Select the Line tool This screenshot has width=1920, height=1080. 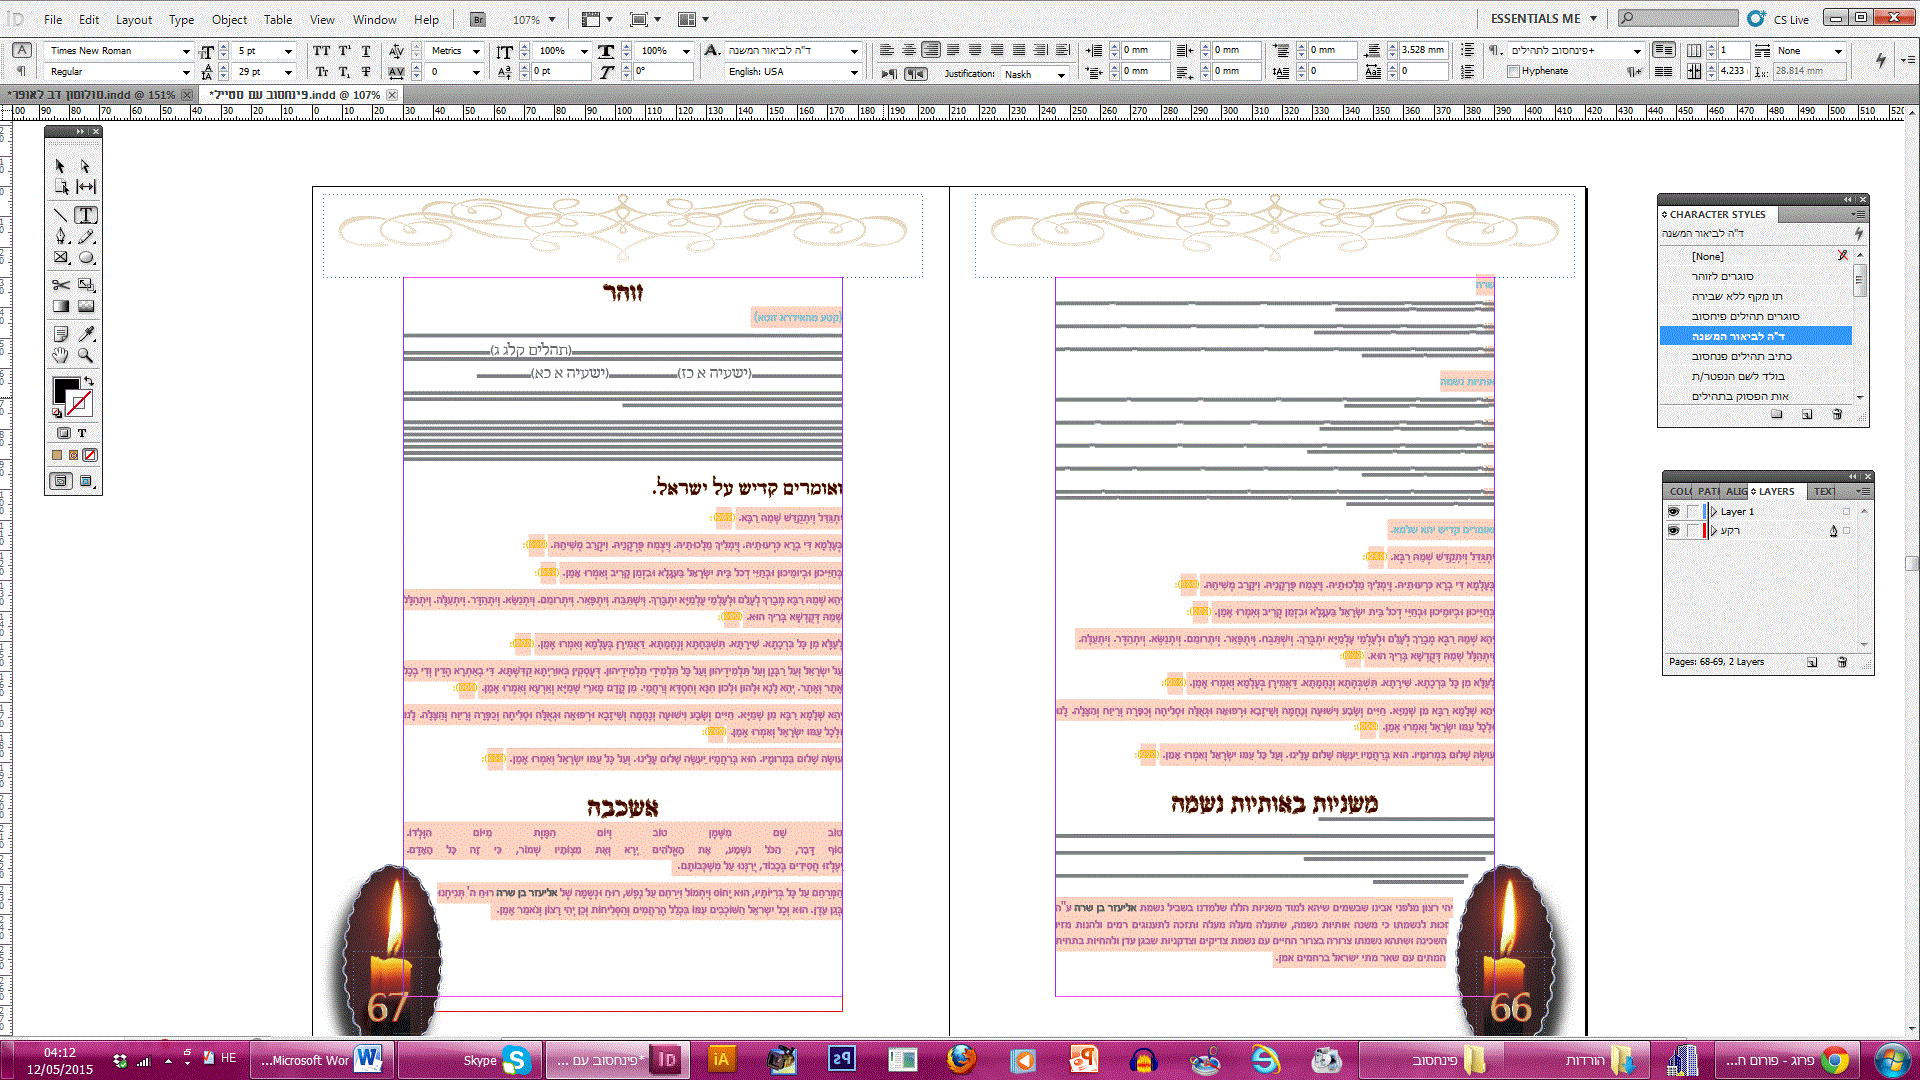point(61,215)
